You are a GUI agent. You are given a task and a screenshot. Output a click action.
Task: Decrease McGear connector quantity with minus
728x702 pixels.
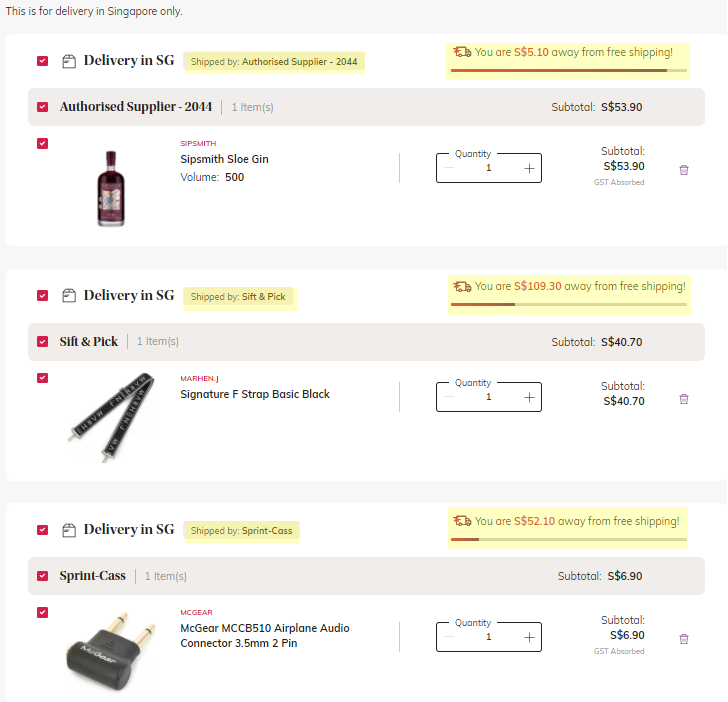click(449, 637)
